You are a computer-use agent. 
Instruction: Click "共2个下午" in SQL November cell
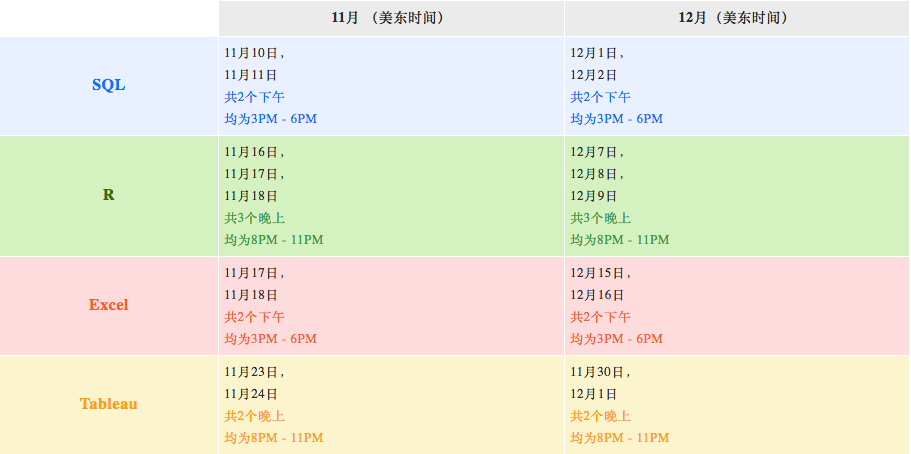(254, 97)
